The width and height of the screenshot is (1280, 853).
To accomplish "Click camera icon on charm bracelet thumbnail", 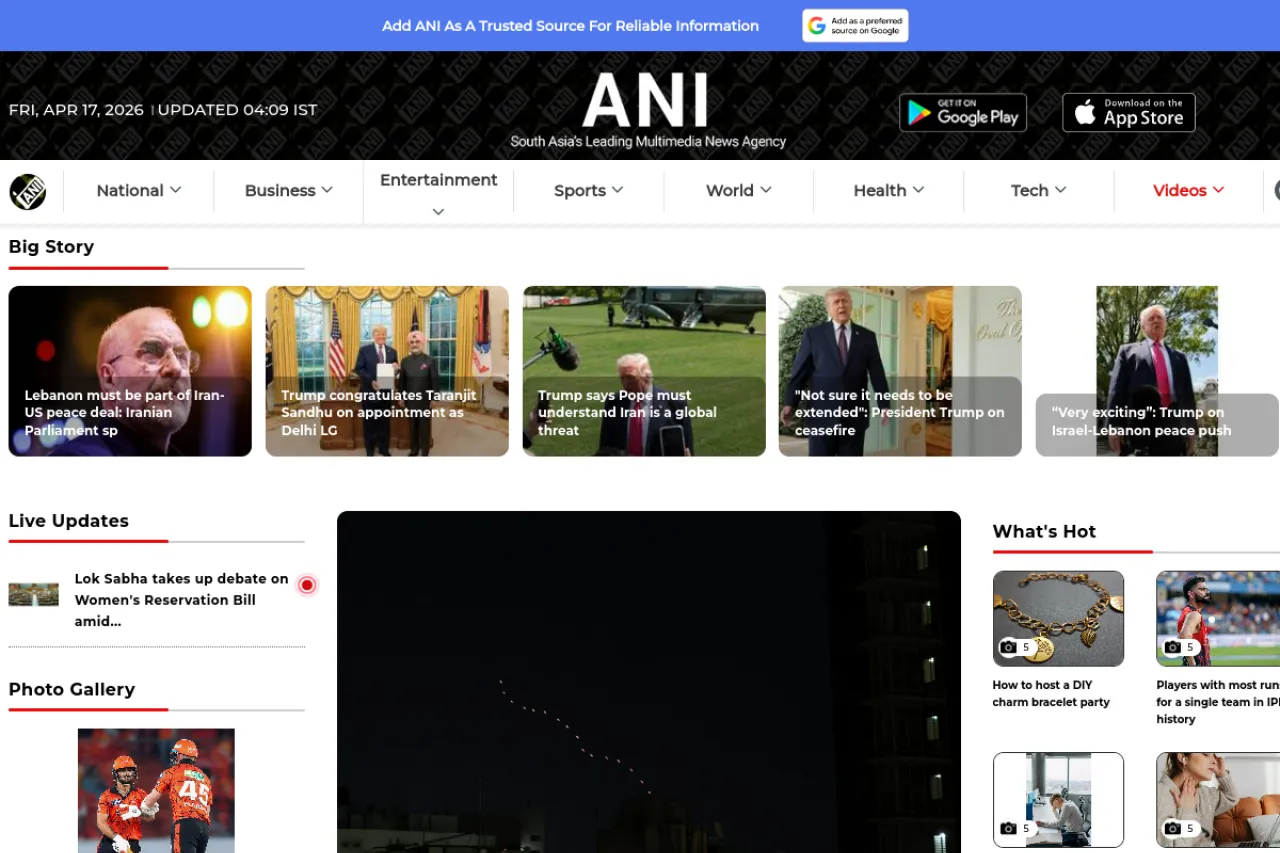I will pos(1008,647).
